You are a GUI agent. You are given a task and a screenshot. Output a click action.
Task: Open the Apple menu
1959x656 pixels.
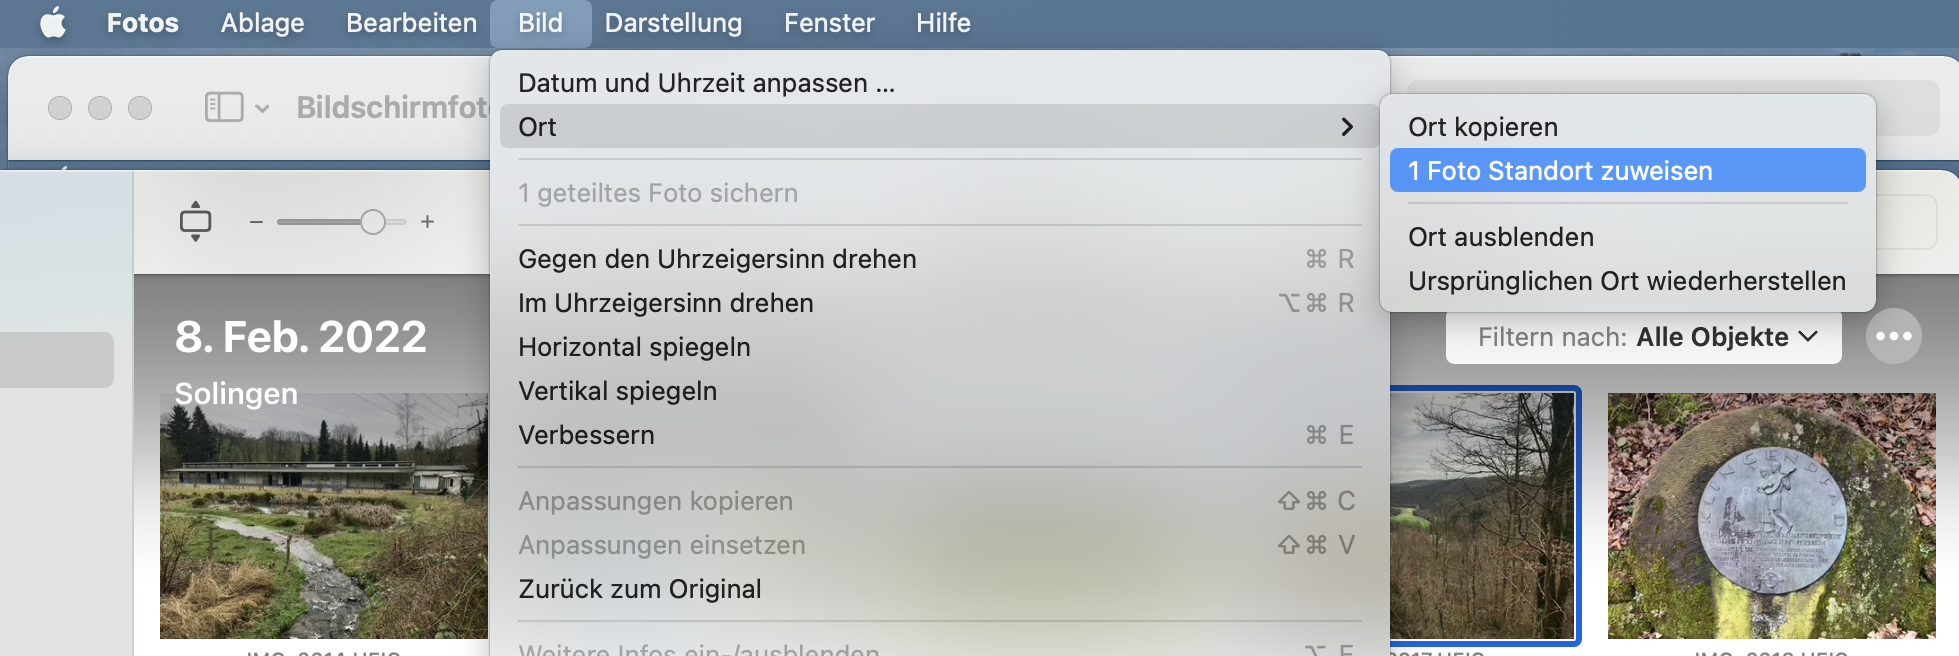point(53,22)
